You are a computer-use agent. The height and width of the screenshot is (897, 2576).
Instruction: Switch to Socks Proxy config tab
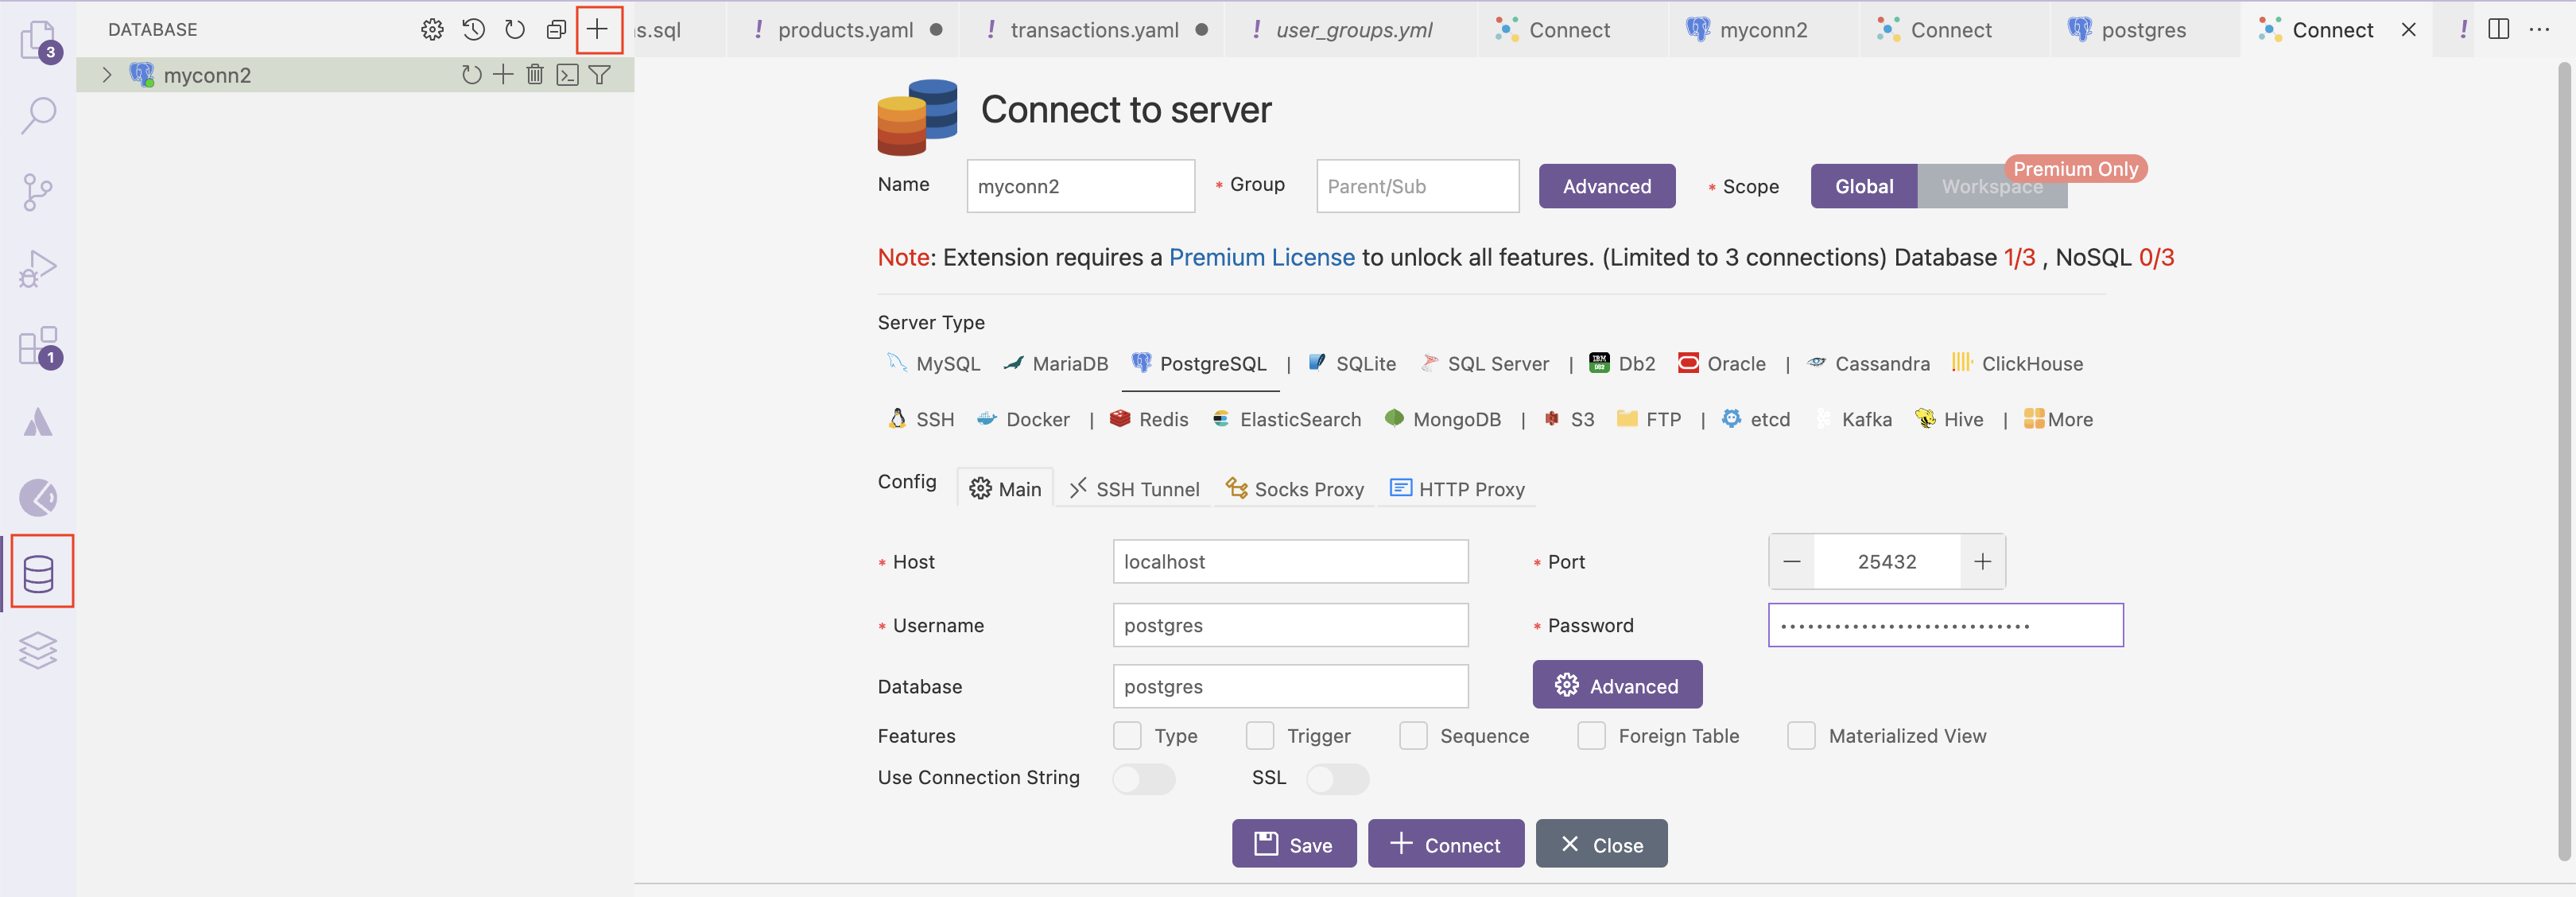pos(1295,489)
